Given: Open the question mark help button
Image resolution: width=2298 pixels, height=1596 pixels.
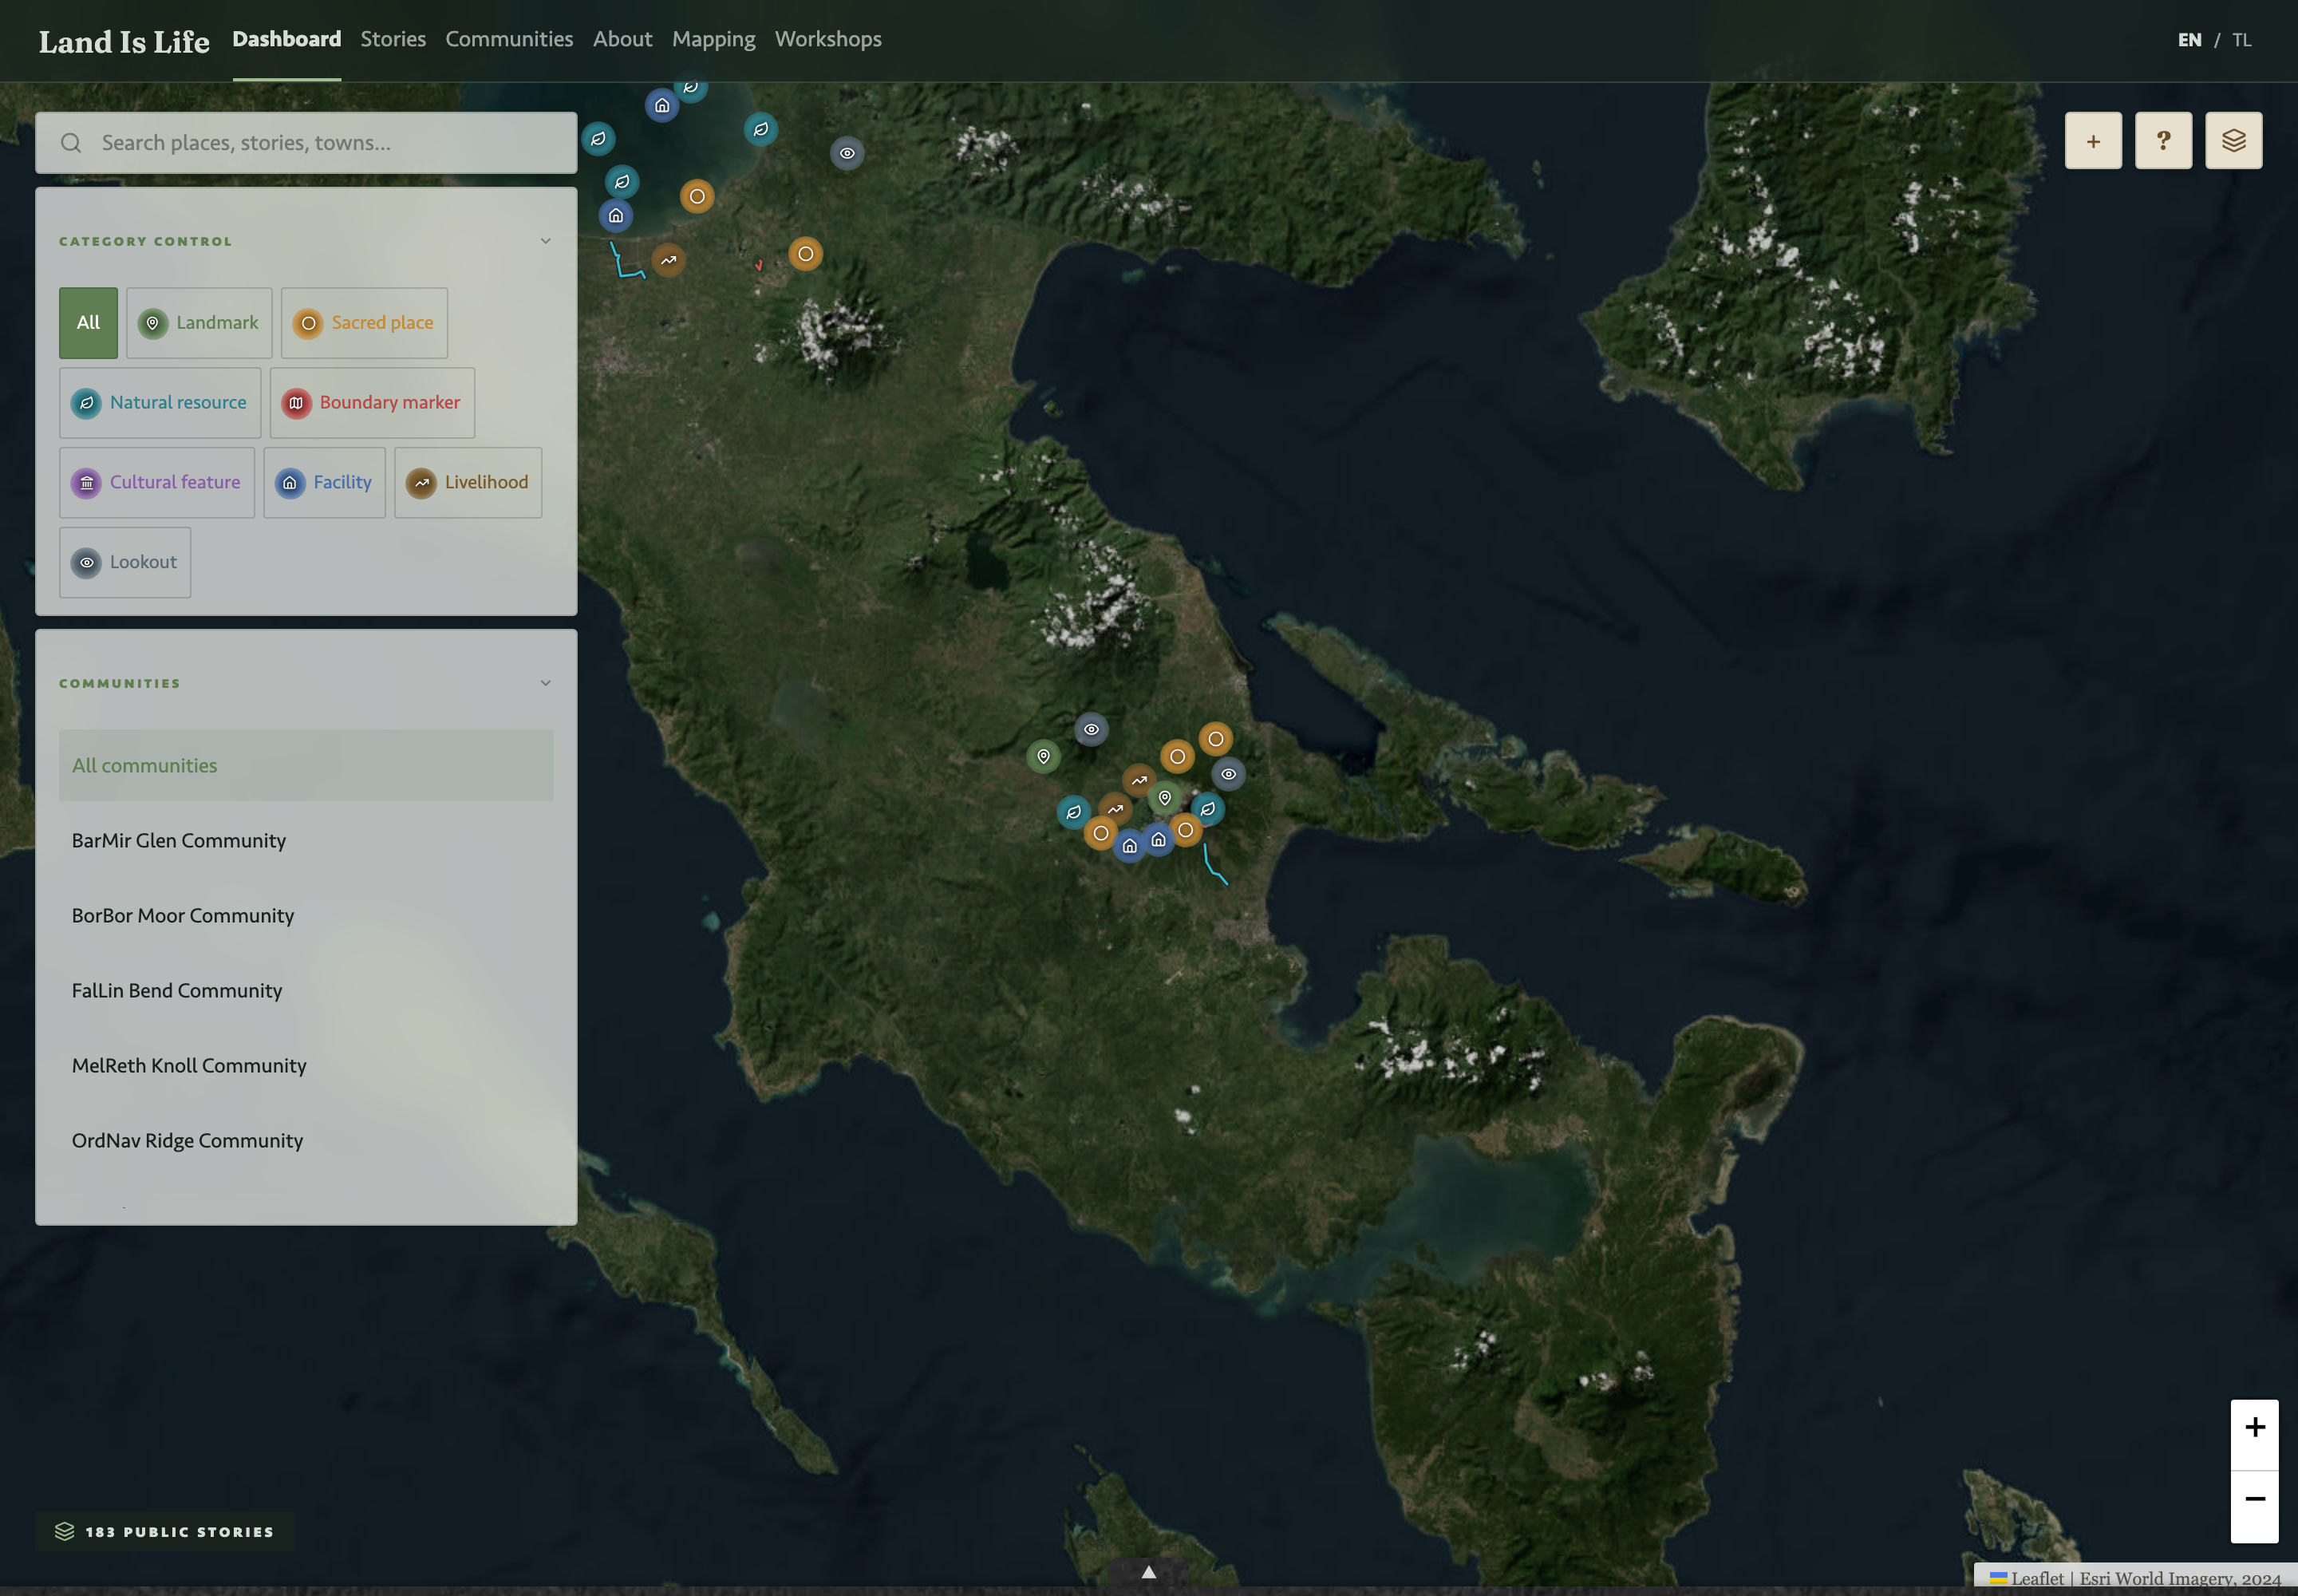Looking at the screenshot, I should (x=2163, y=141).
